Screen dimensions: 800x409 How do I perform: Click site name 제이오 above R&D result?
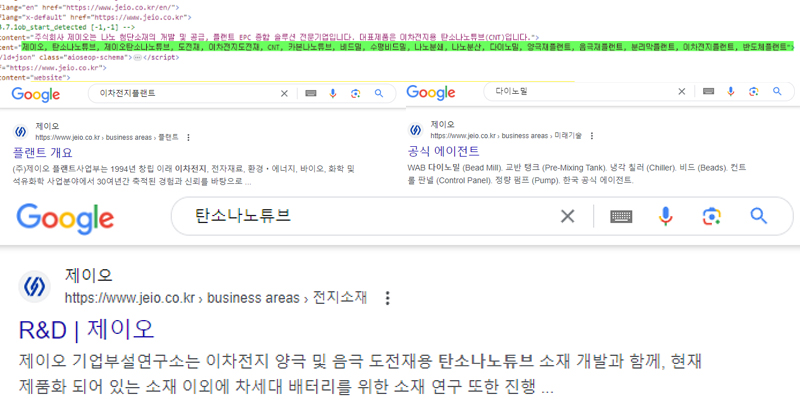88,276
